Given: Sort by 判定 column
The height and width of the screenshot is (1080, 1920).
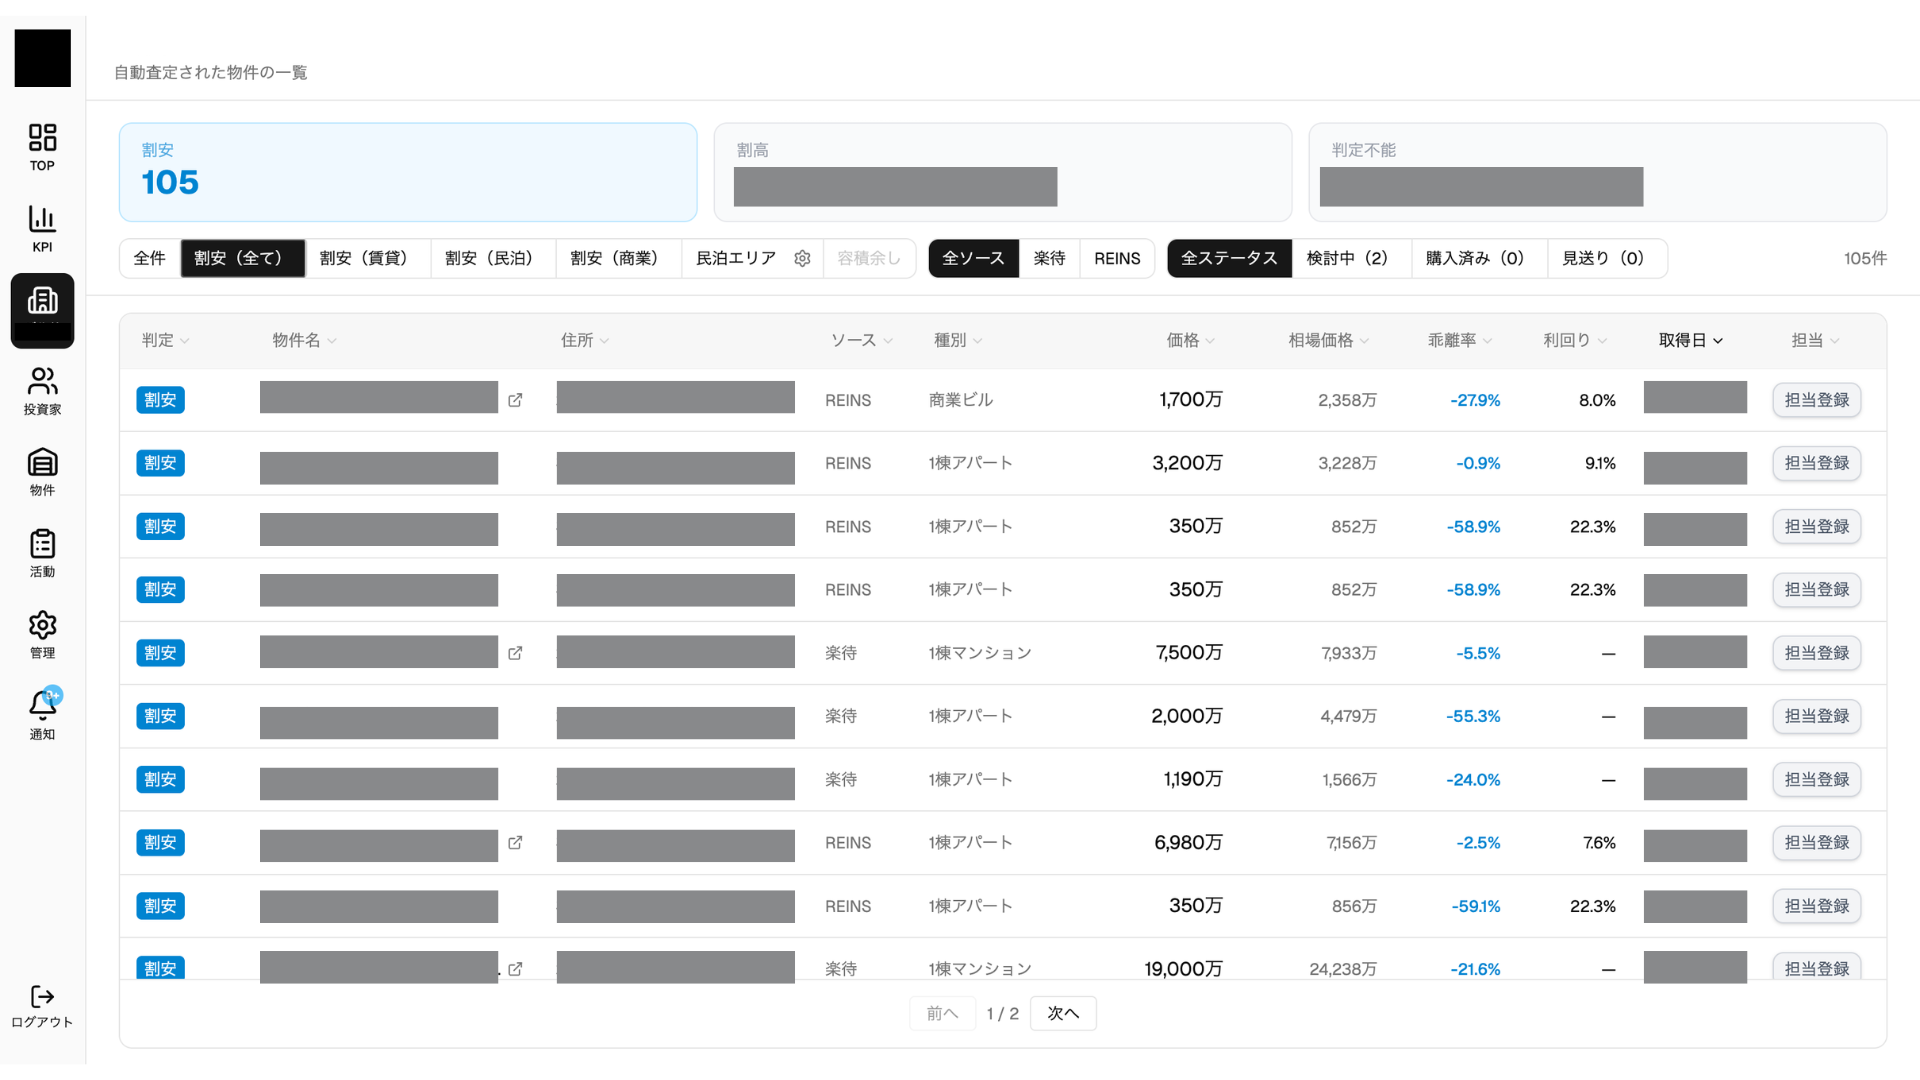Looking at the screenshot, I should [x=165, y=340].
